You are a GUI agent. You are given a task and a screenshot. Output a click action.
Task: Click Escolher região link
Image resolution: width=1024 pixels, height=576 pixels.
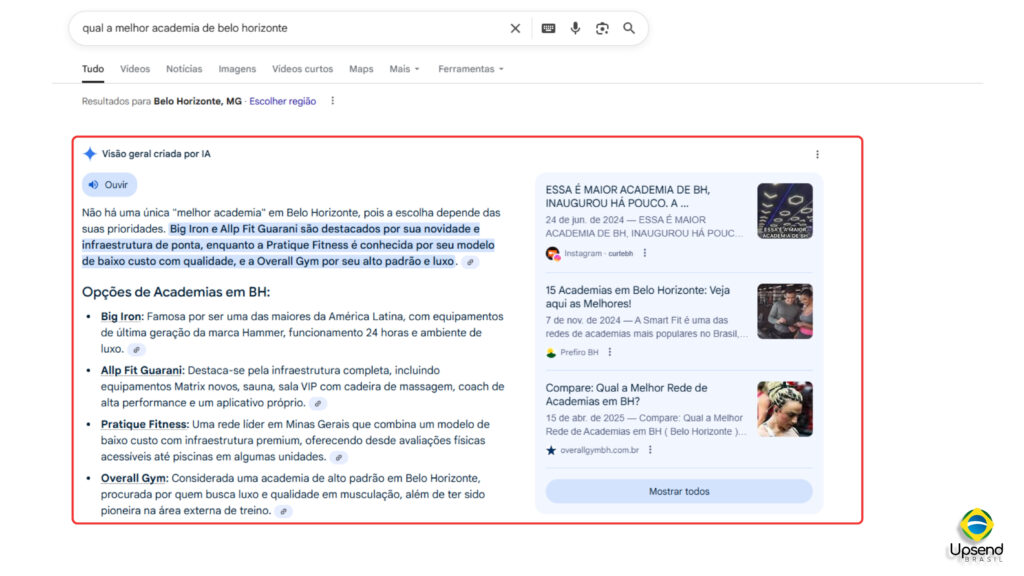(282, 101)
